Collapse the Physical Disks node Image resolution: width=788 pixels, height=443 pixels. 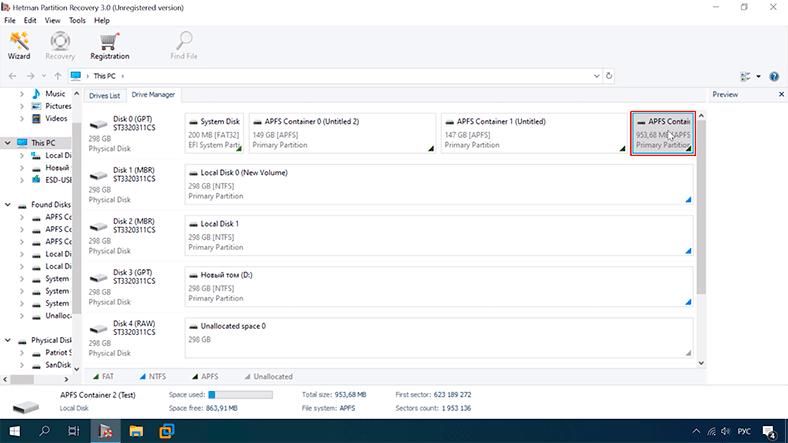[8, 340]
